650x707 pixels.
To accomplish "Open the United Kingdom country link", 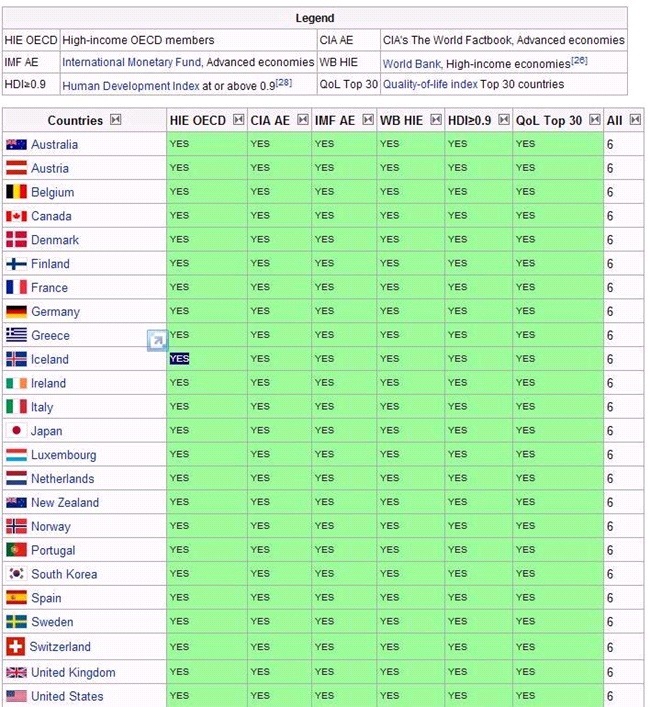I will point(73,673).
